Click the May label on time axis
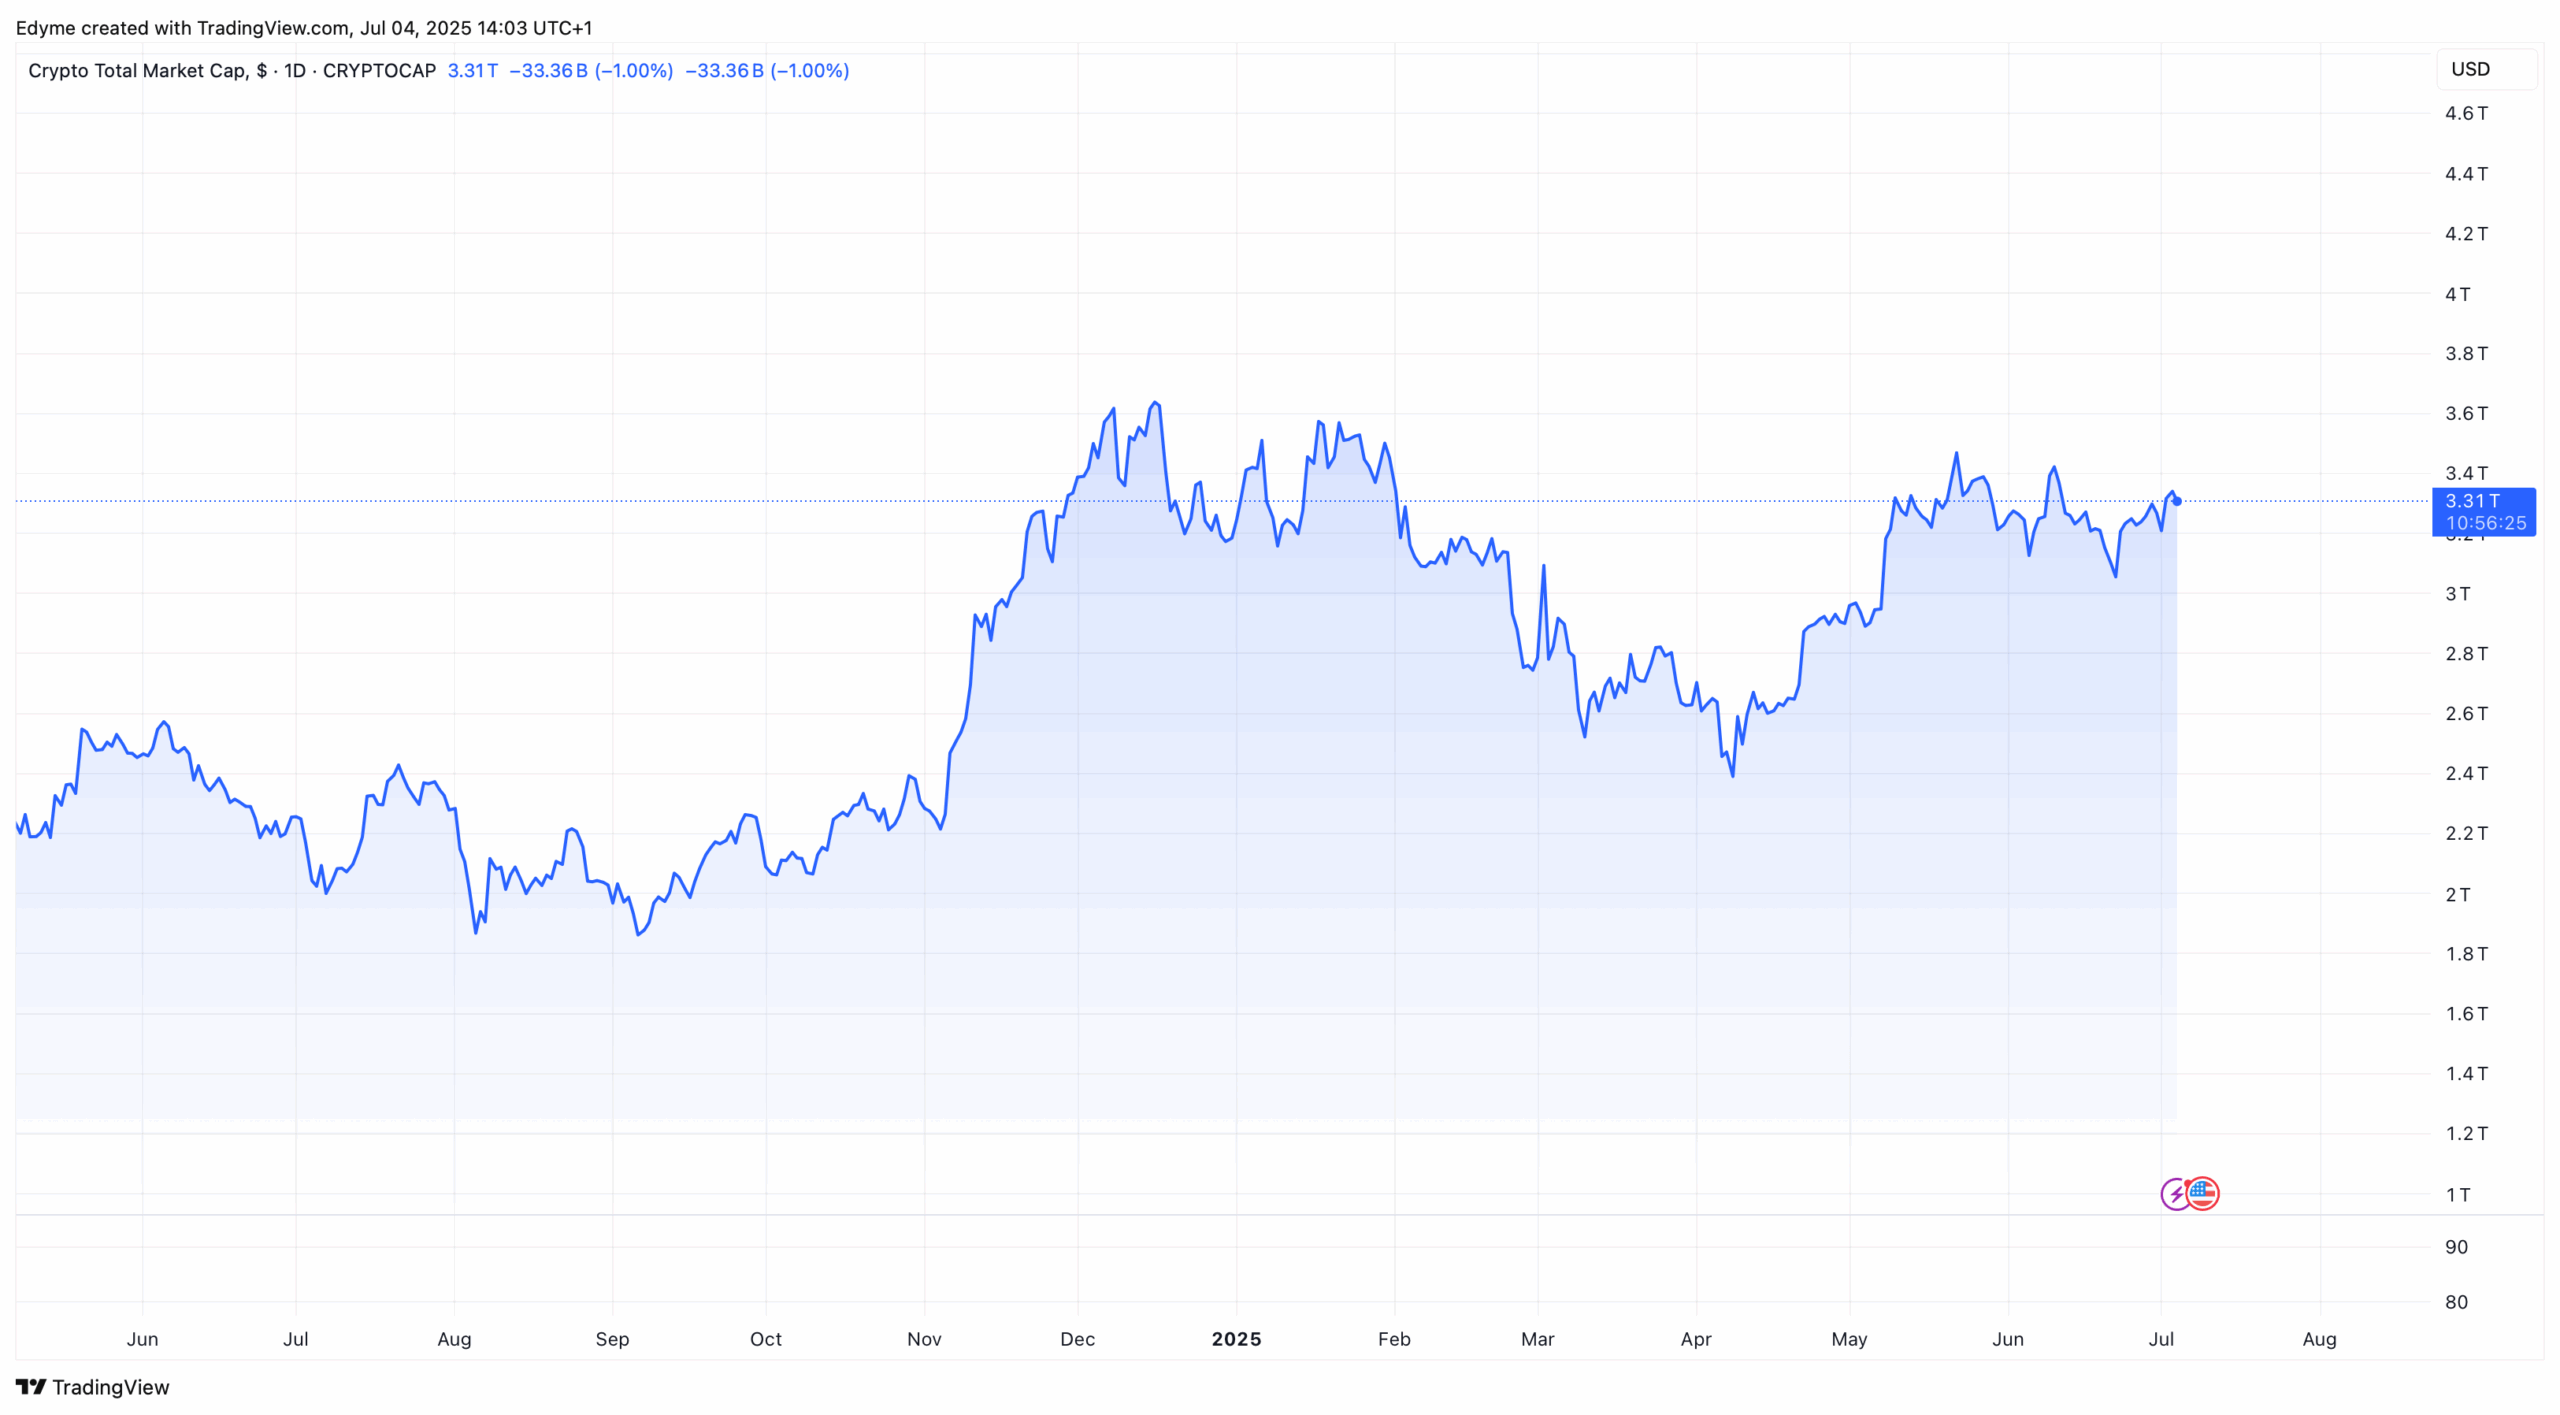The width and height of the screenshot is (2560, 1415). tap(1849, 1339)
